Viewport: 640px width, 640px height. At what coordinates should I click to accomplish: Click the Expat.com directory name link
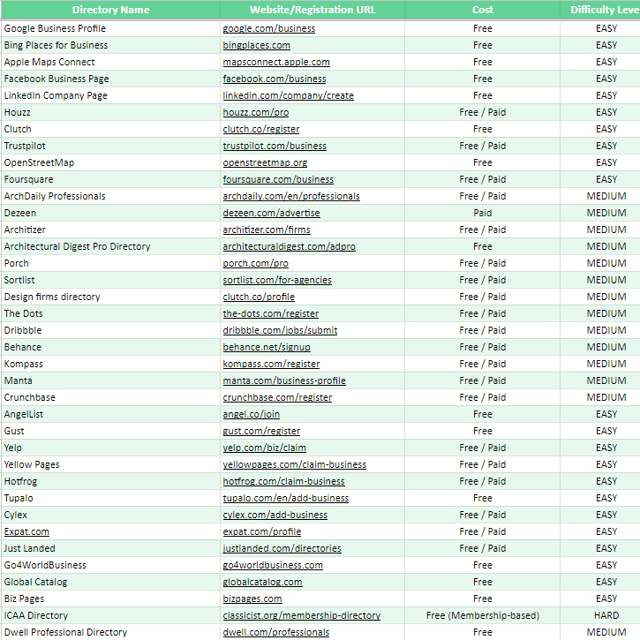pos(27,531)
